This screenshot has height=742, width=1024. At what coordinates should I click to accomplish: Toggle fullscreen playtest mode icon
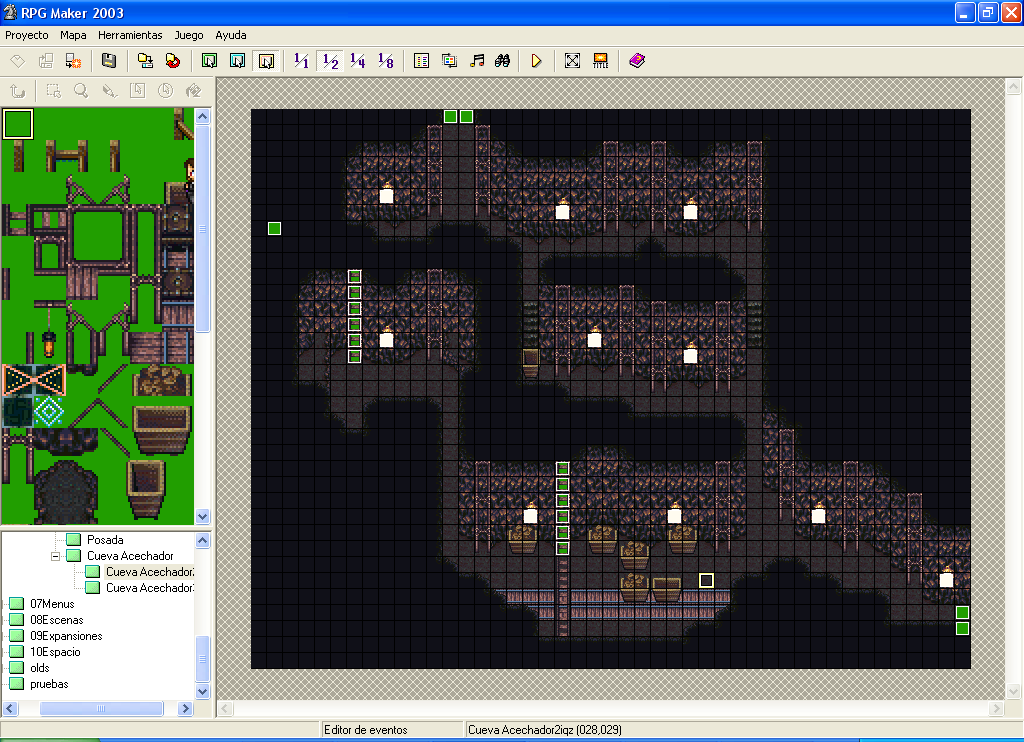point(572,61)
